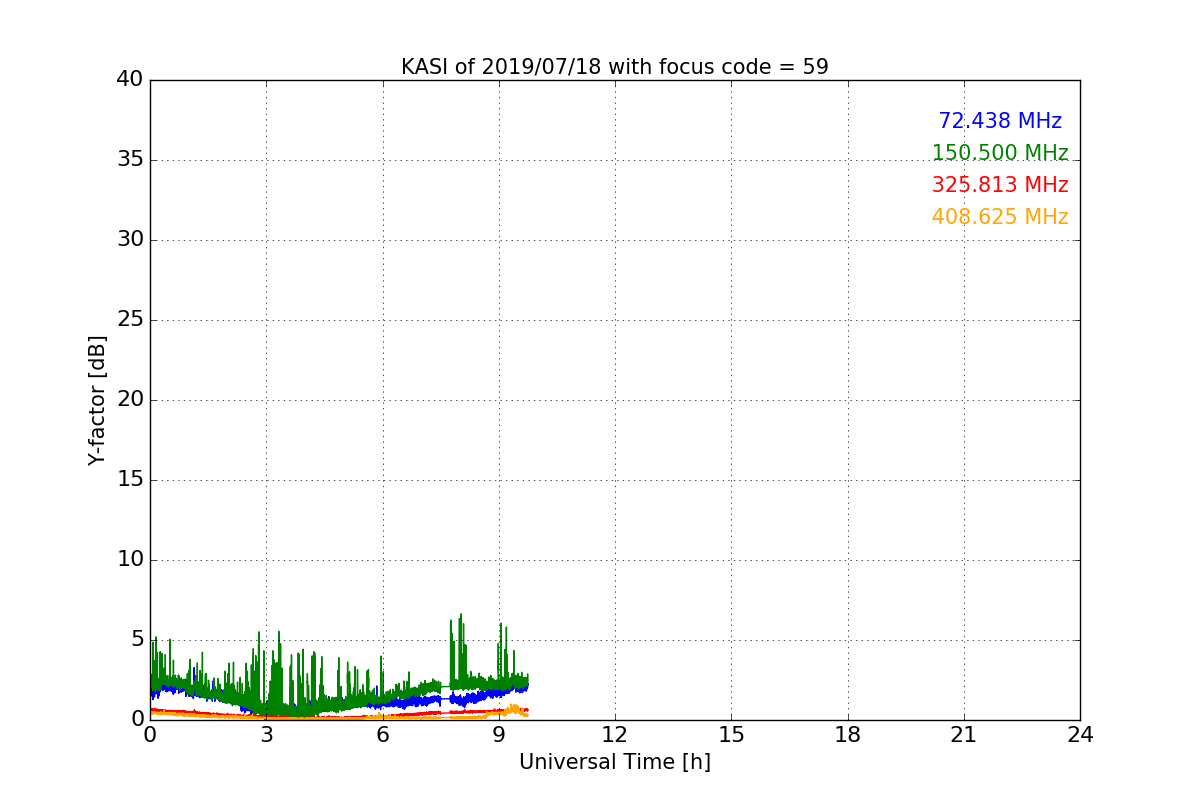Select the green 150.500 MHz legend label
Screen dimensions: 1200x800
tap(999, 153)
